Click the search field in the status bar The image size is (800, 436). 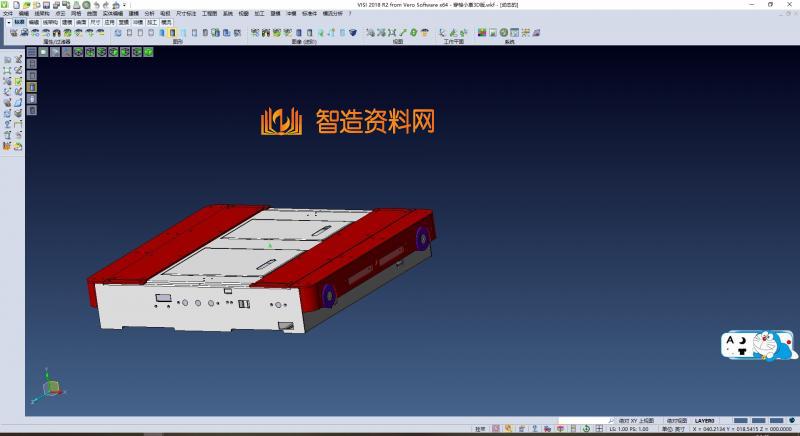tap(582, 421)
